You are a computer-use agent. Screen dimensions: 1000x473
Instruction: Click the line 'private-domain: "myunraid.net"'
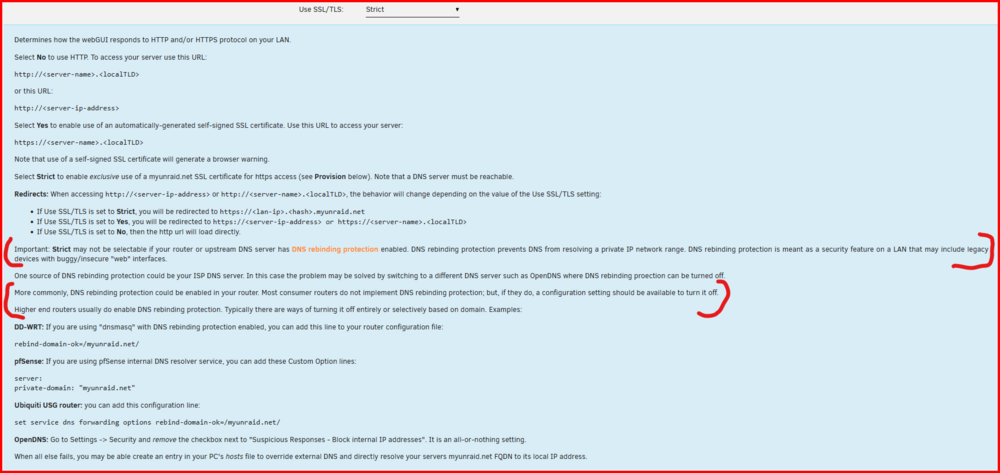point(75,388)
